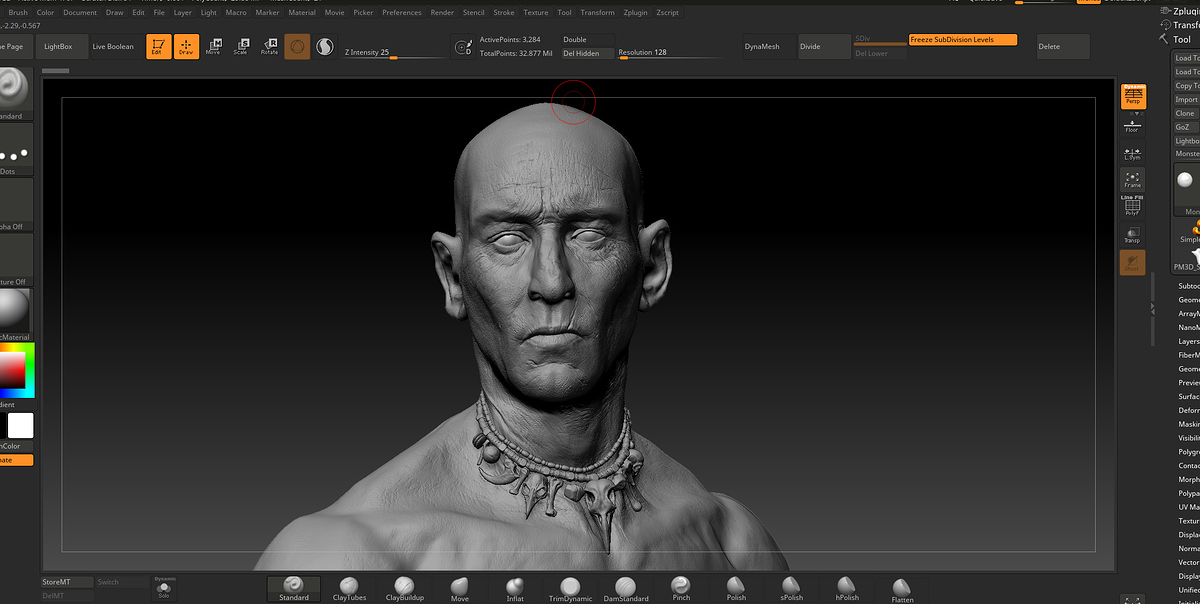Image resolution: width=1200 pixels, height=604 pixels.
Task: Enable Live Boolean mode
Action: (x=113, y=47)
